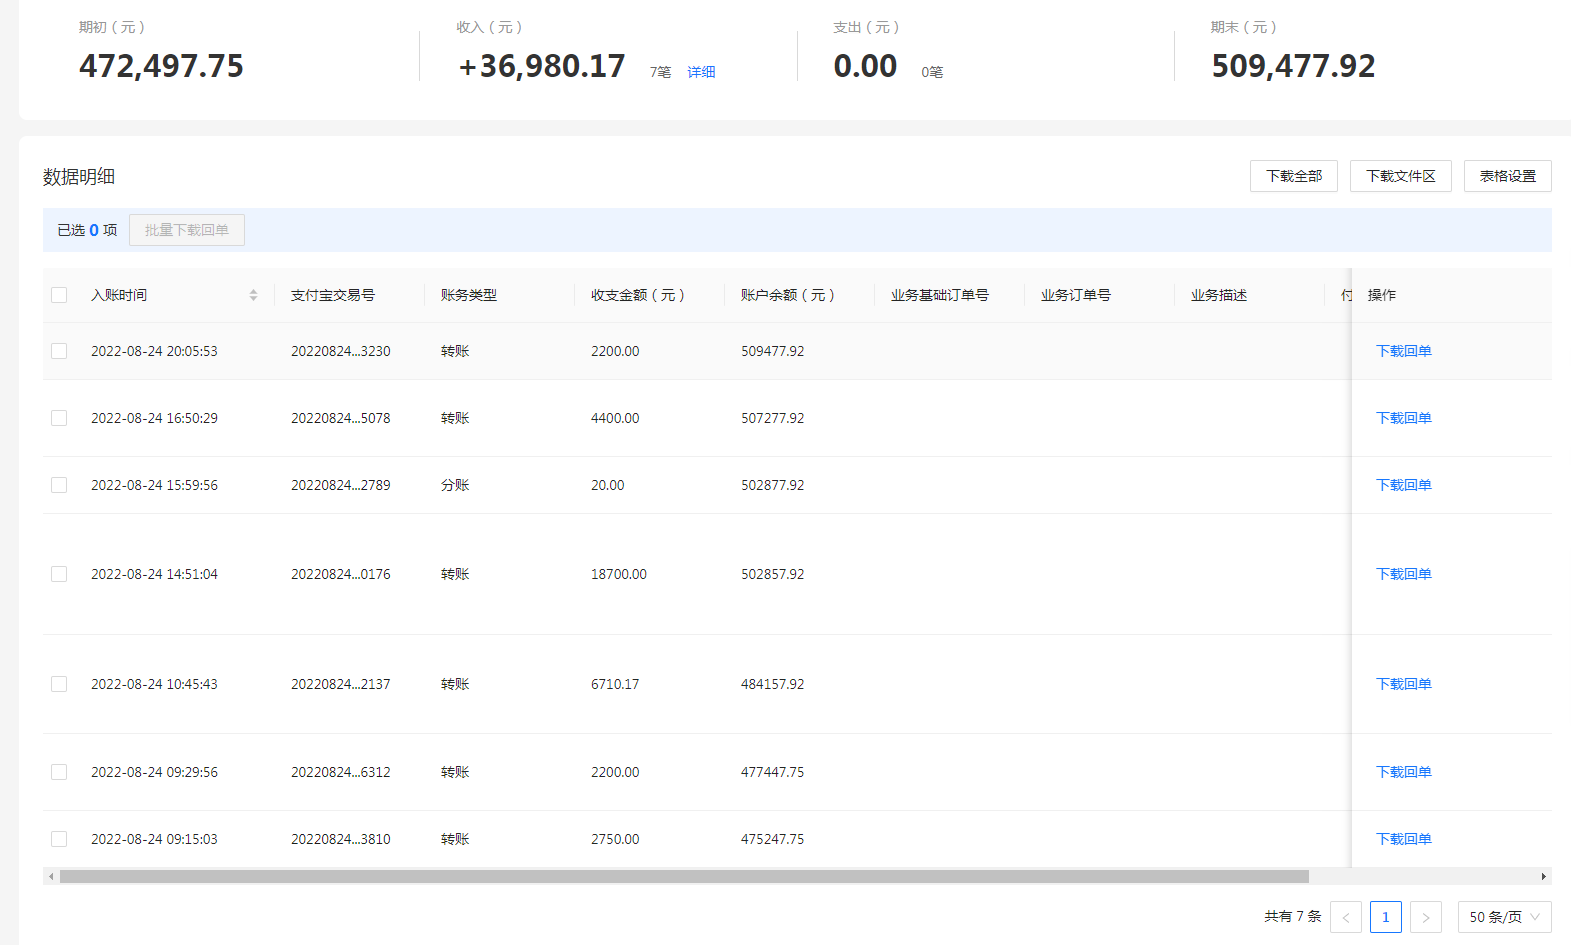Click 下载回单 for the 20.00 分账 row
Screen dimensions: 1571x945
tap(1403, 485)
